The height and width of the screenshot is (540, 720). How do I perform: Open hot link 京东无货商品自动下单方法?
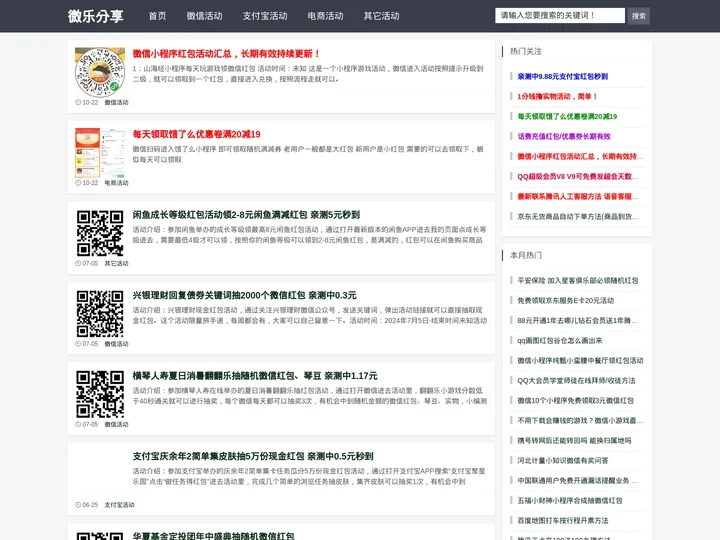tap(578, 216)
